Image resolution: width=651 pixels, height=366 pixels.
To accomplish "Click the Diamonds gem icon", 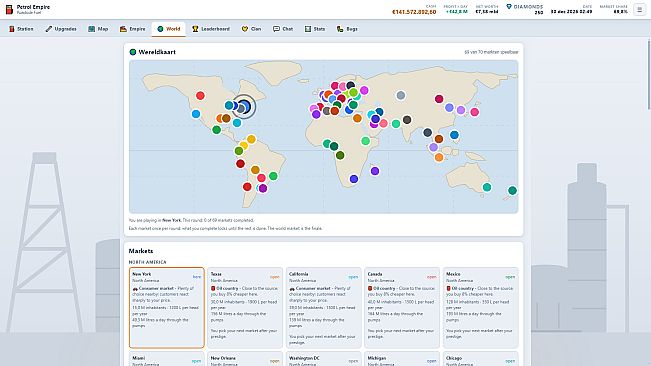I will click(509, 6).
